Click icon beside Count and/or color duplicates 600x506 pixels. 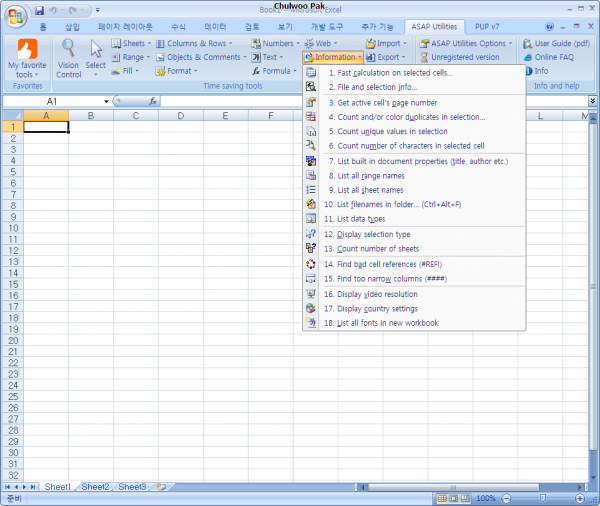[311, 117]
